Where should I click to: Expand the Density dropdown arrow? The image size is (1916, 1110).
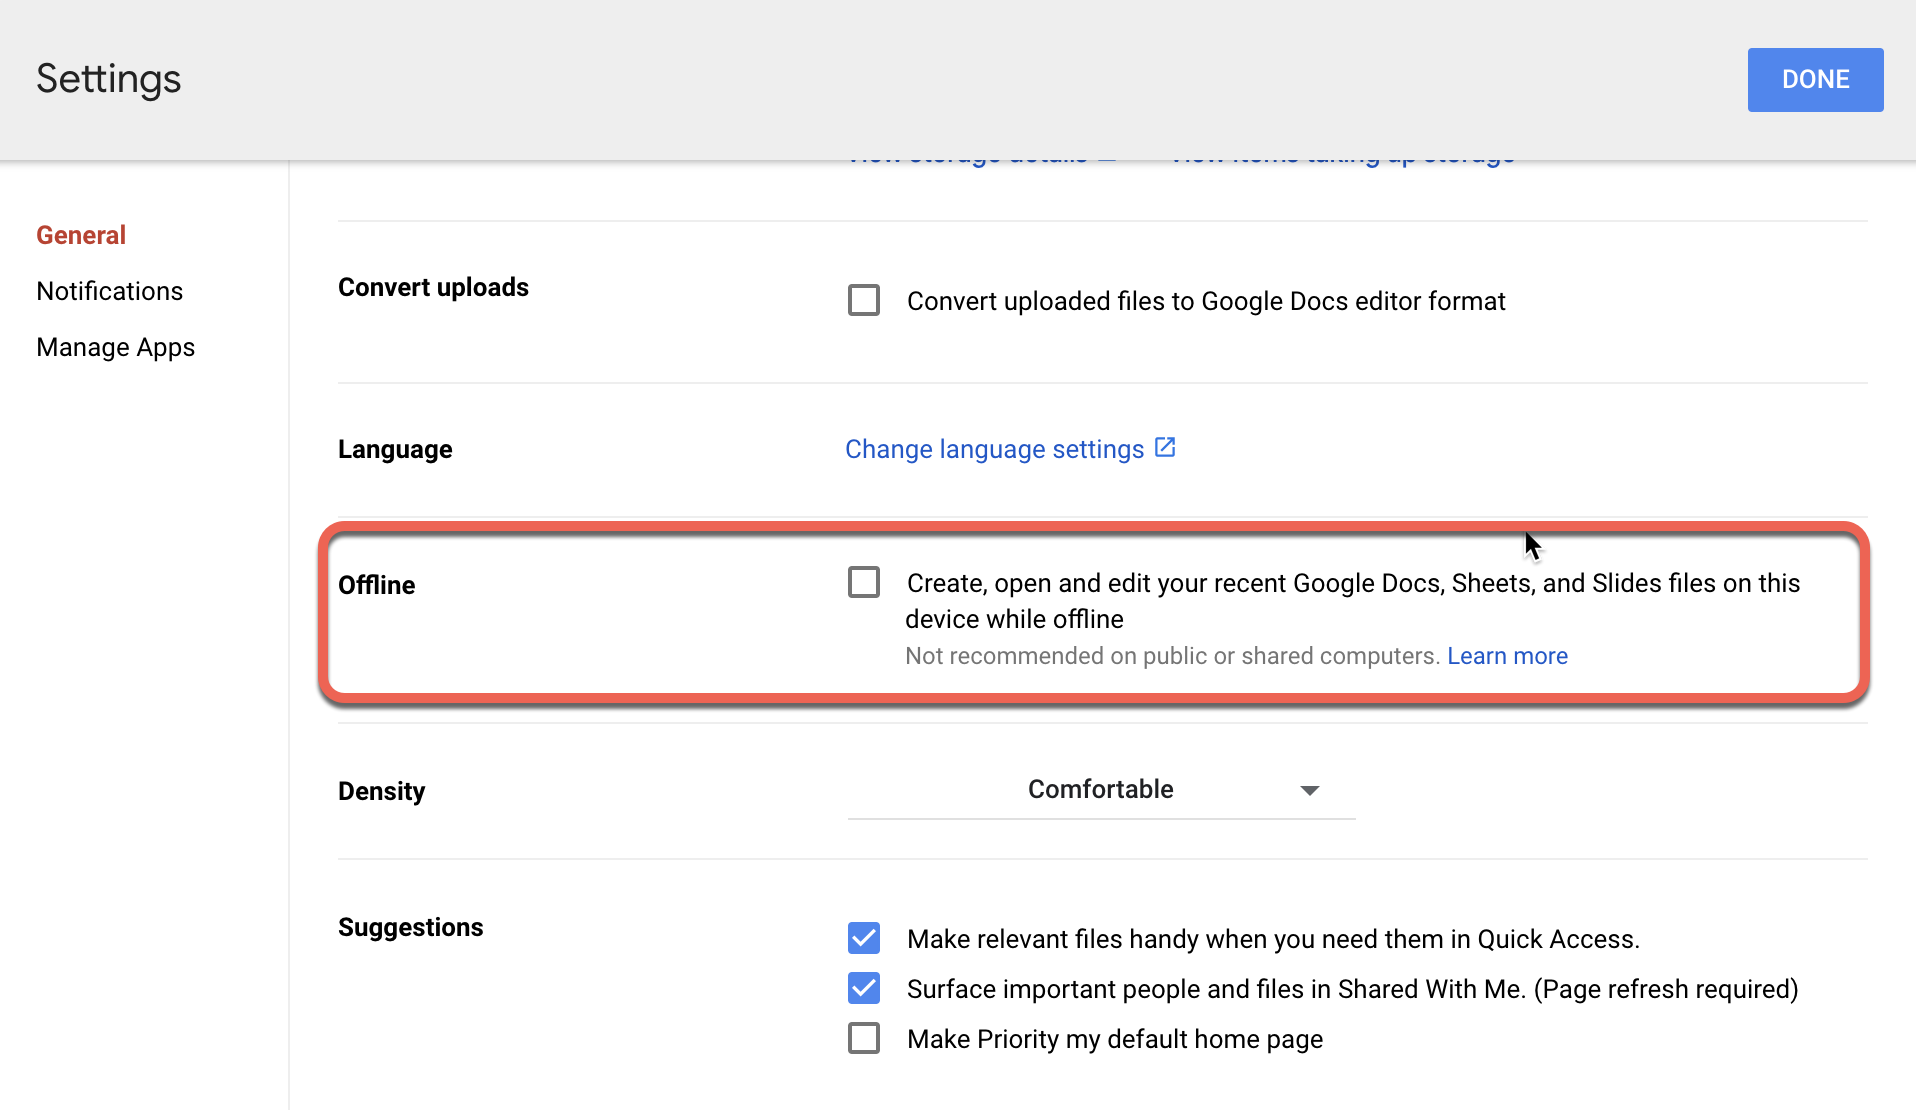coord(1309,790)
